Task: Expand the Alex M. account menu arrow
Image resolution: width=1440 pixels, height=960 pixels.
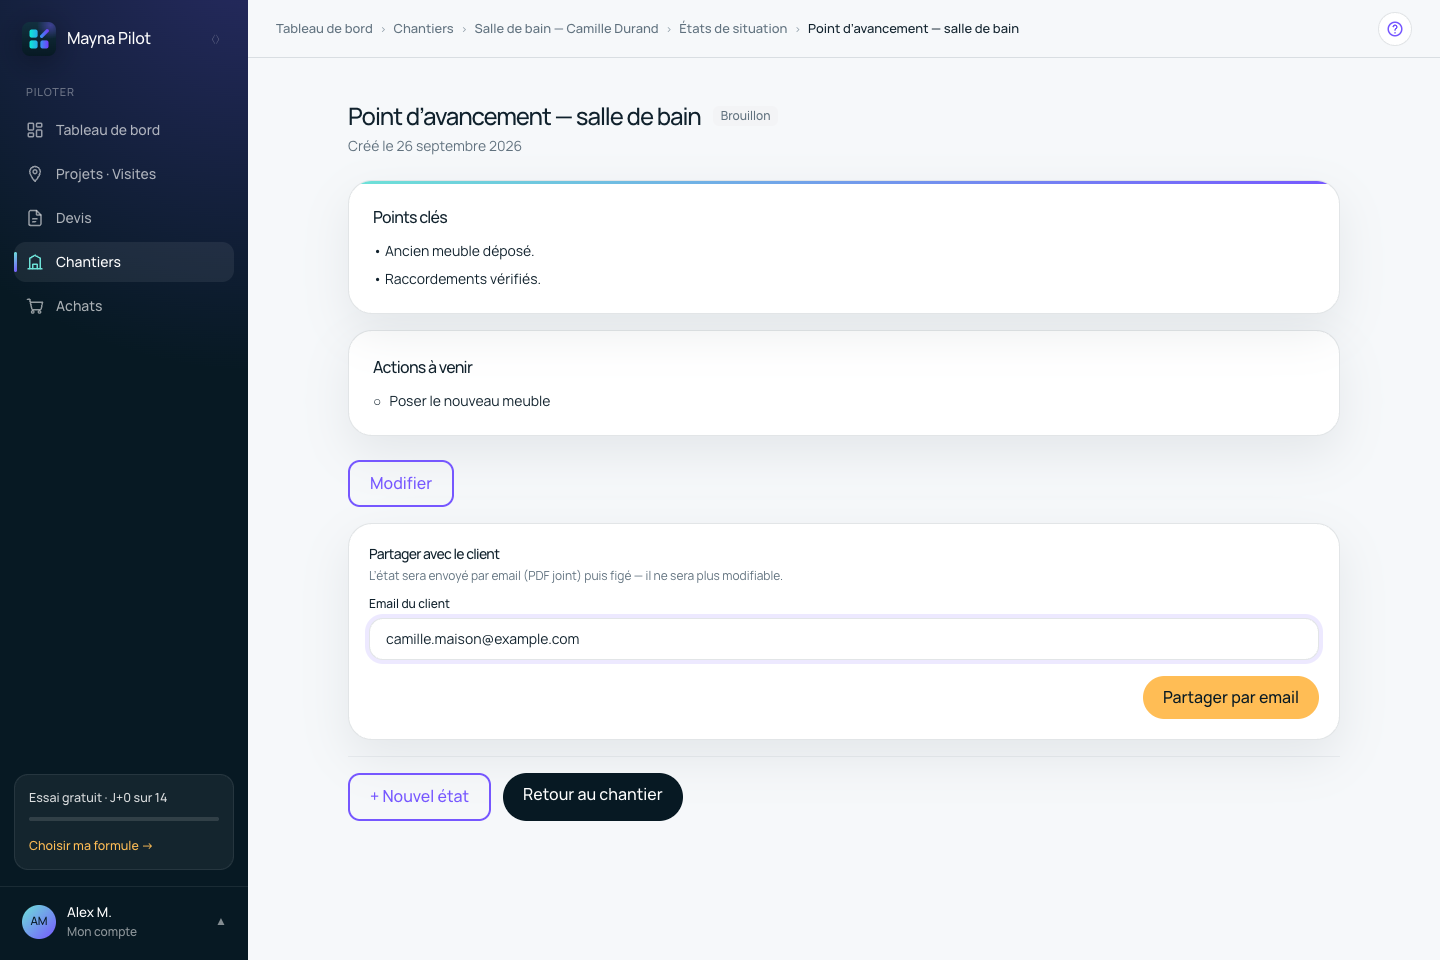Action: point(221,922)
